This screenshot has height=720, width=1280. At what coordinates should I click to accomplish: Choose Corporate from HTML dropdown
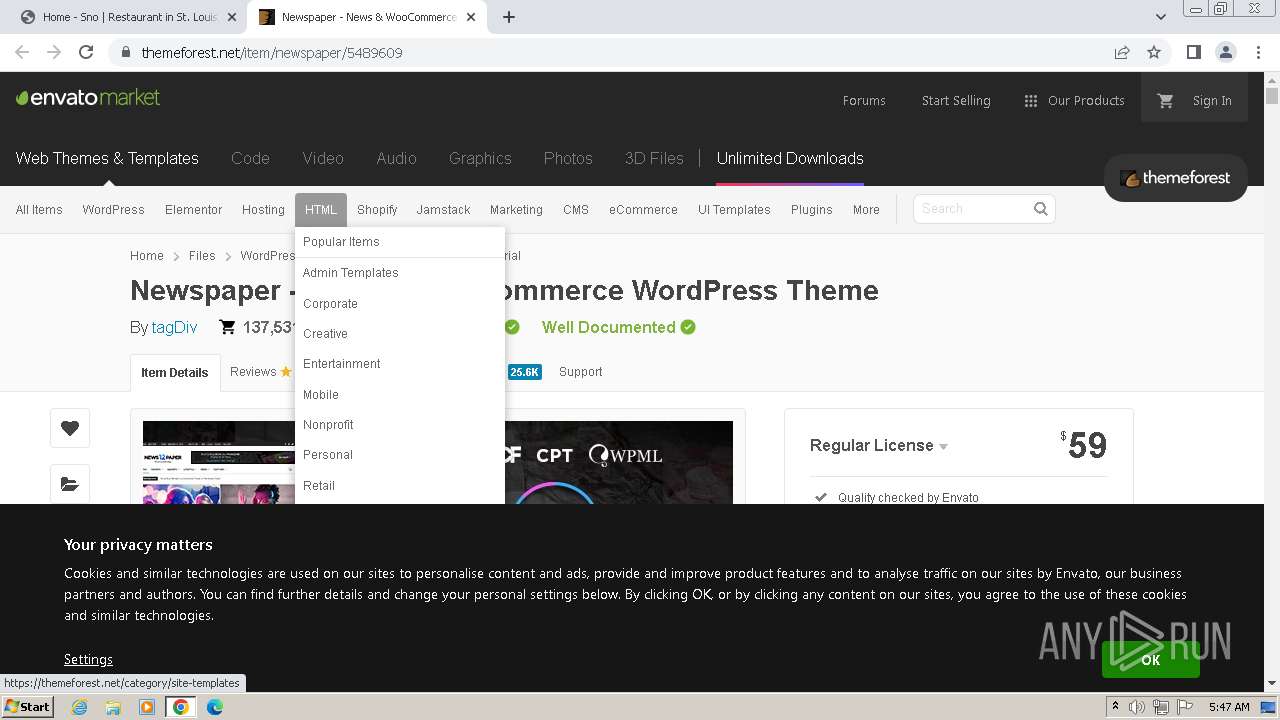[x=330, y=304]
